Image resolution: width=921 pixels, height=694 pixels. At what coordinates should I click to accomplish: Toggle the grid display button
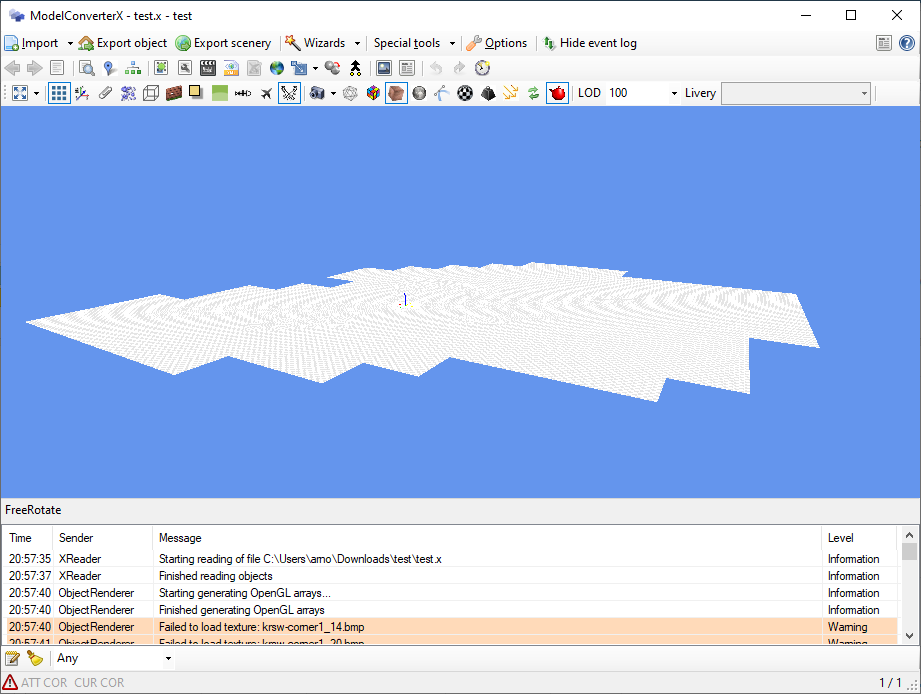tap(59, 93)
